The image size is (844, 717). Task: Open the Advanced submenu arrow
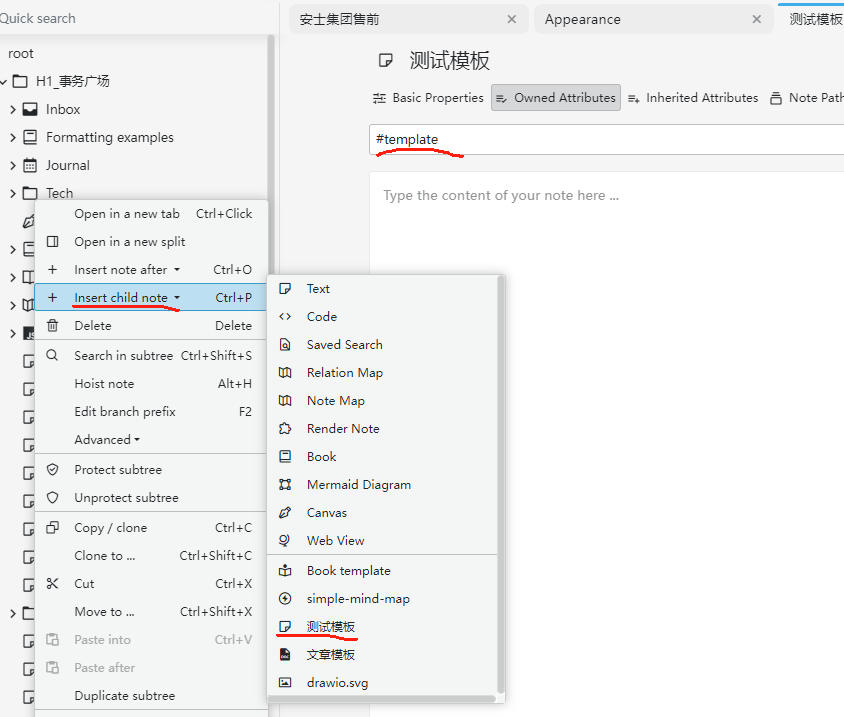tap(137, 440)
